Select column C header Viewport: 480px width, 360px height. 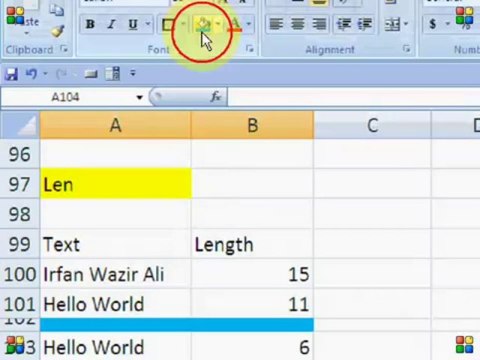coord(372,125)
